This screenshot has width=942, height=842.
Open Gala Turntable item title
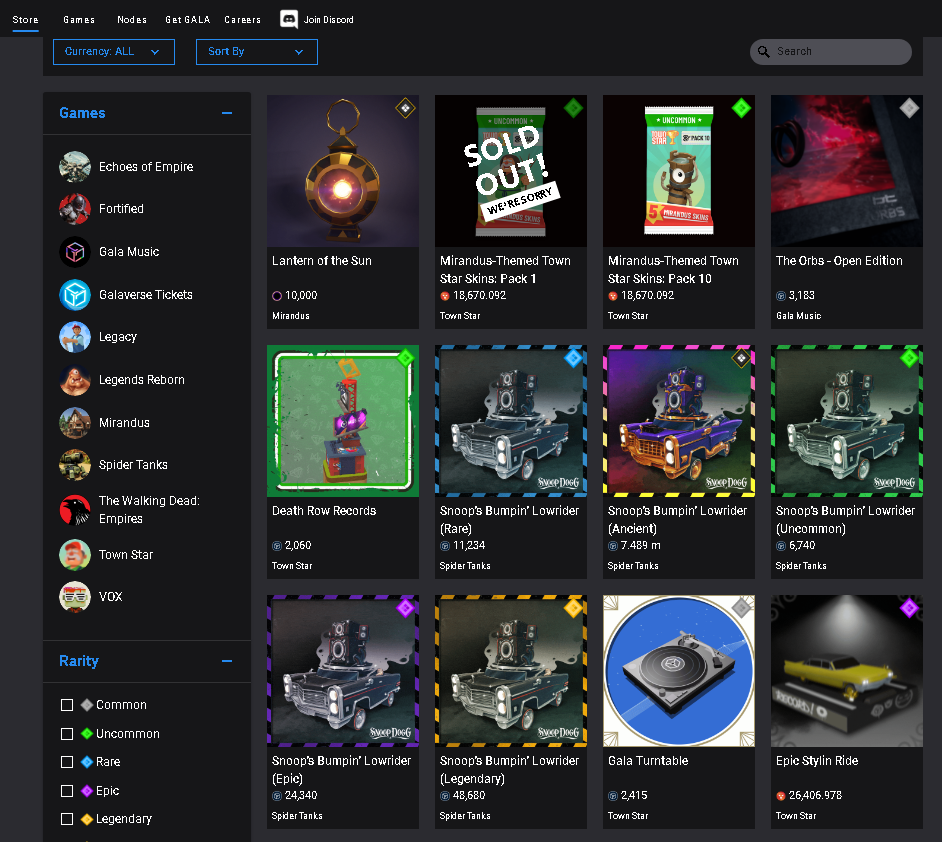[648, 761]
